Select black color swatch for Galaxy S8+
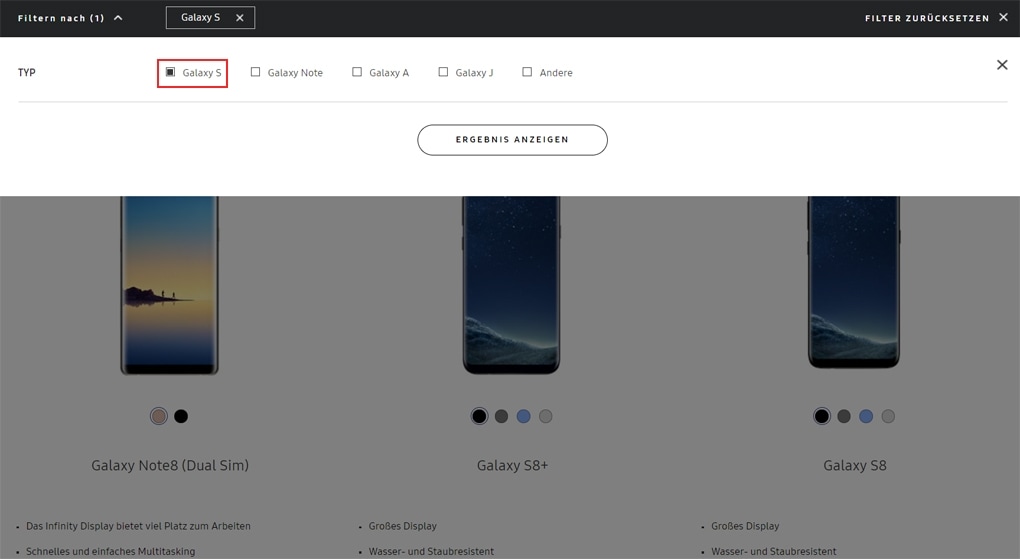Image resolution: width=1020 pixels, height=559 pixels. 479,416
